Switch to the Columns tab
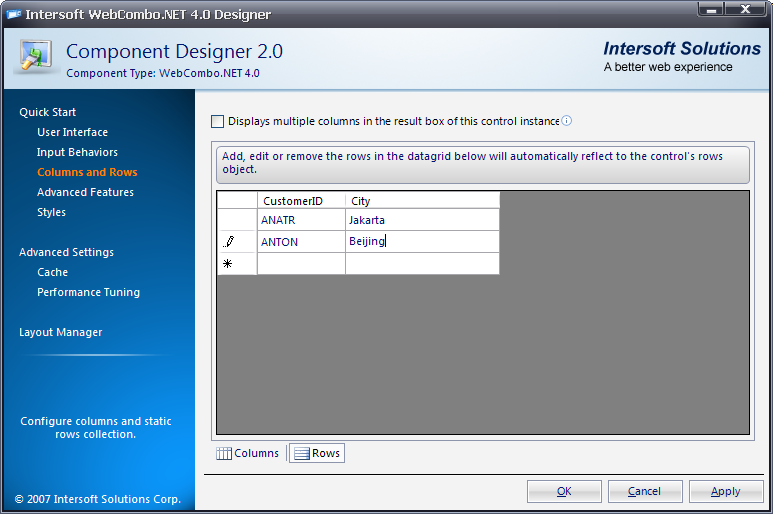 click(x=248, y=453)
